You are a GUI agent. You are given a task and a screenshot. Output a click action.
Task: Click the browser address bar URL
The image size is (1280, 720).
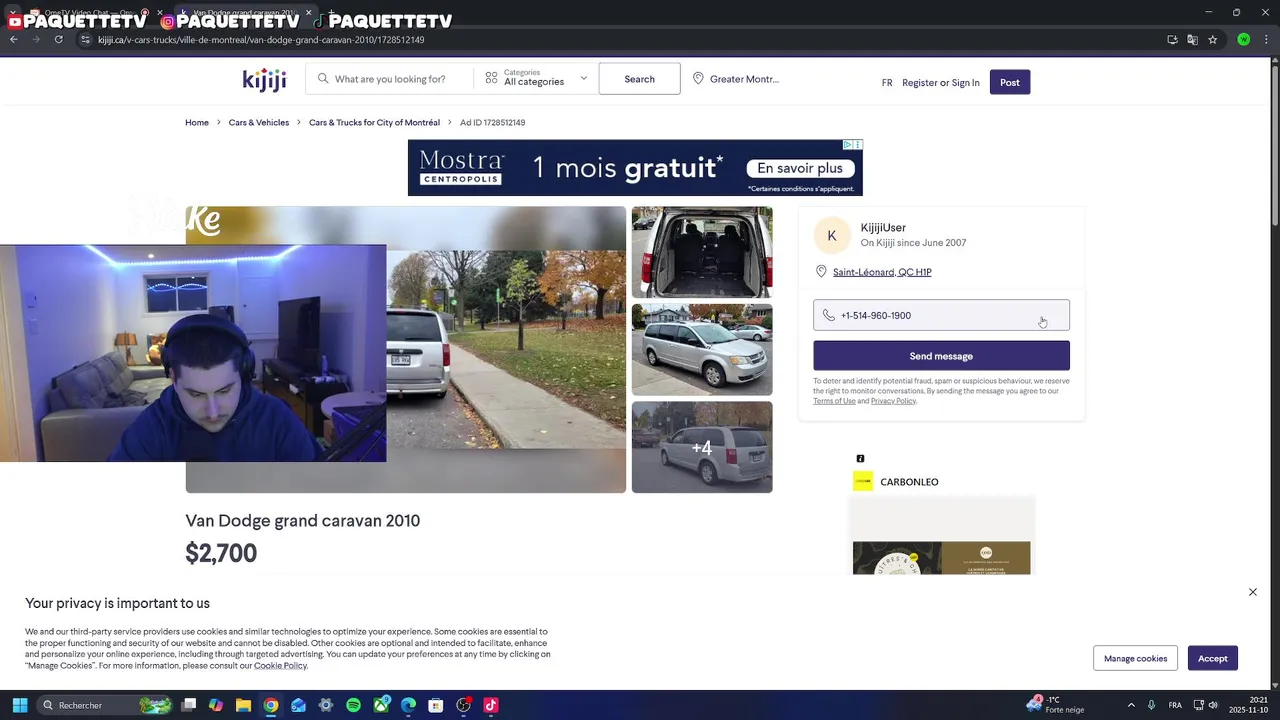coord(261,40)
